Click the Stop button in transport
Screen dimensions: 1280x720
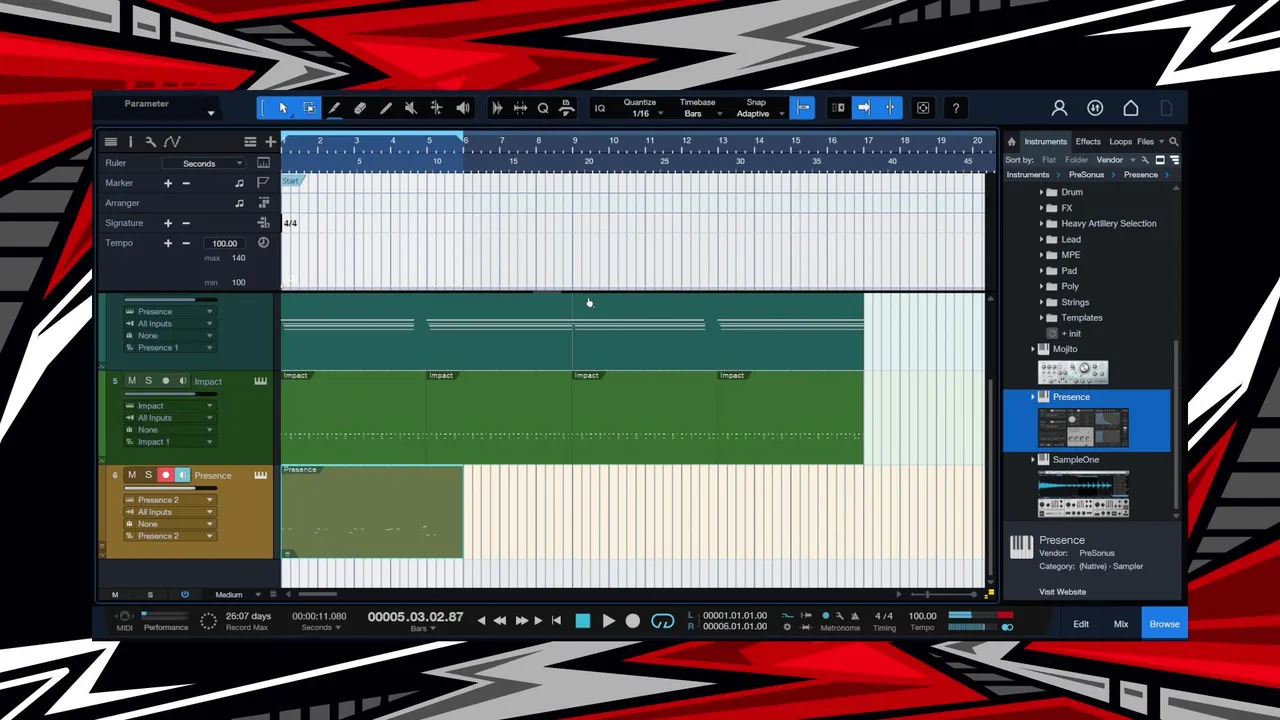coord(583,621)
